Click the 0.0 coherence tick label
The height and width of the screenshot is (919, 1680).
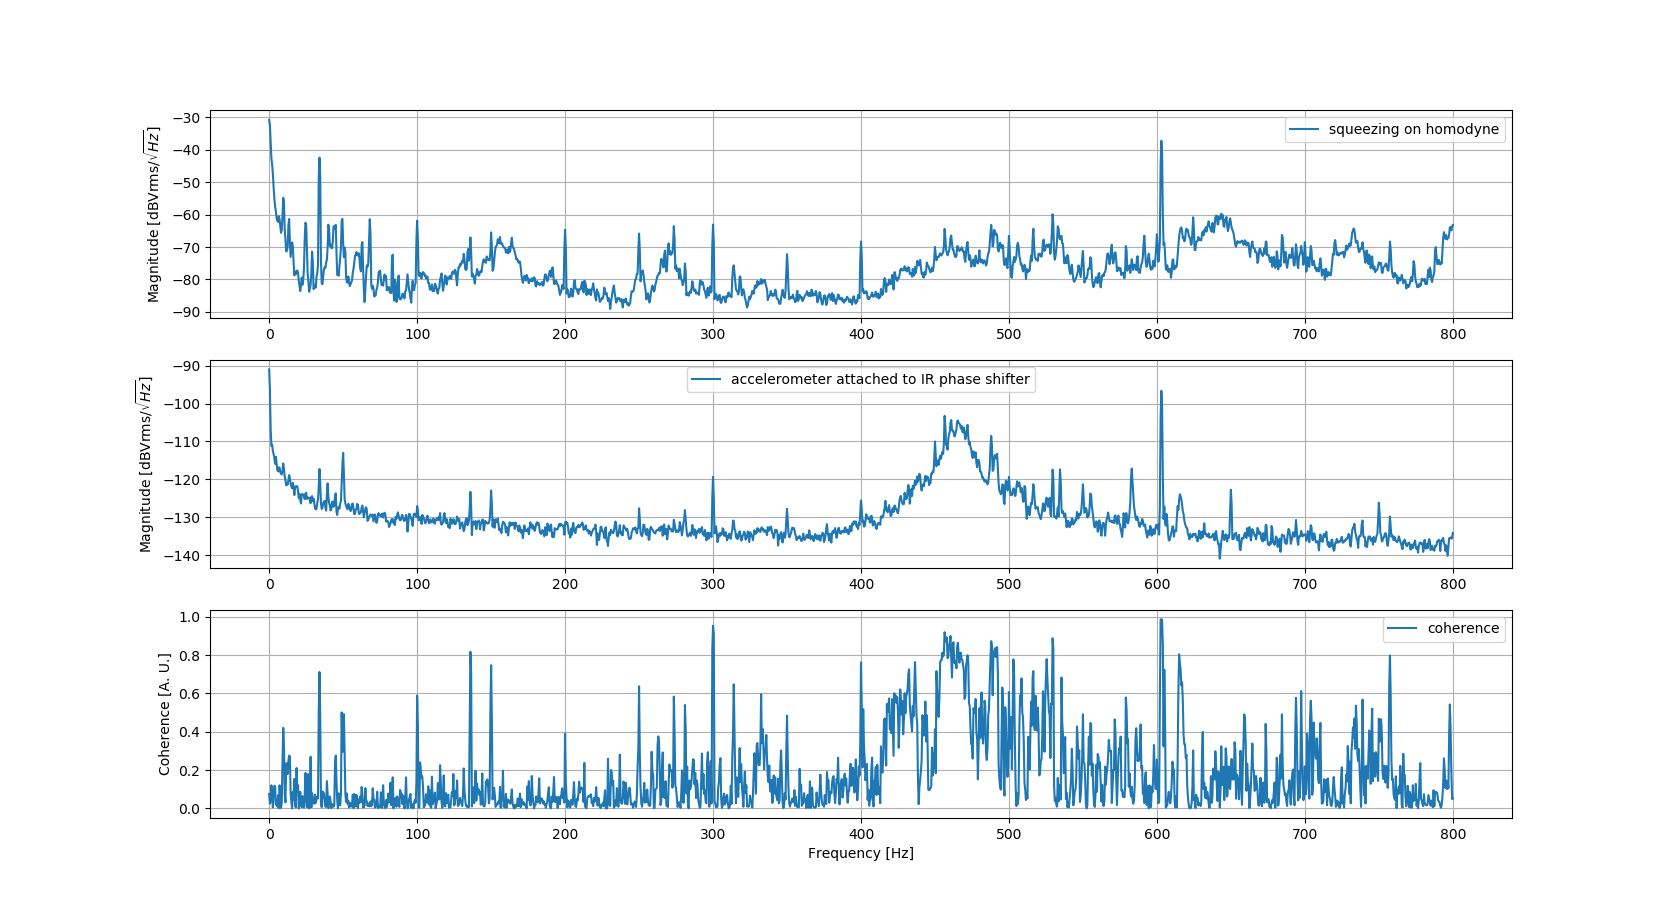click(x=190, y=809)
